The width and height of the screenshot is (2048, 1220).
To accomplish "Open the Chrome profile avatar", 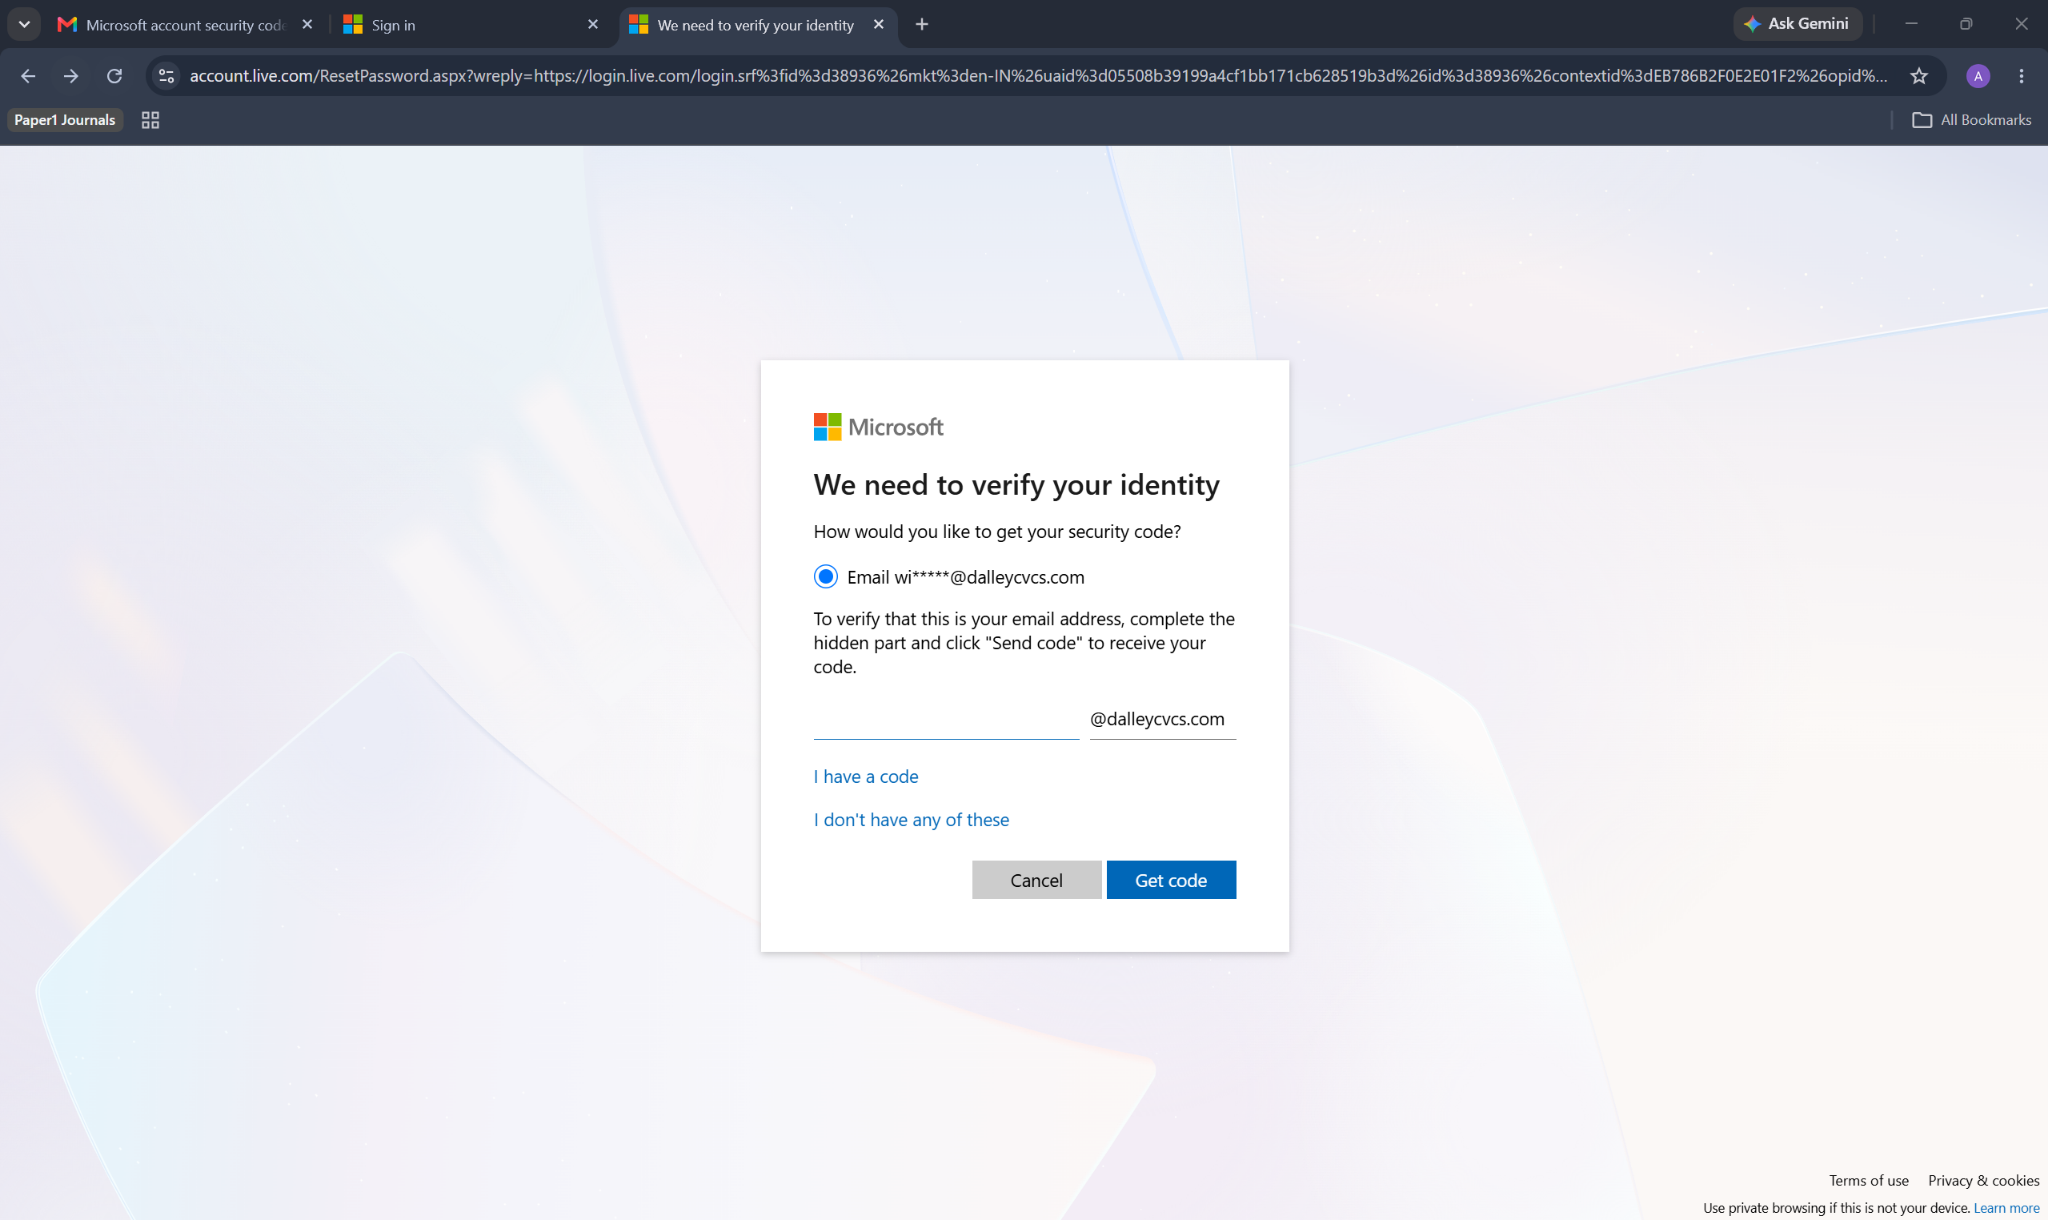I will pyautogui.click(x=1977, y=76).
